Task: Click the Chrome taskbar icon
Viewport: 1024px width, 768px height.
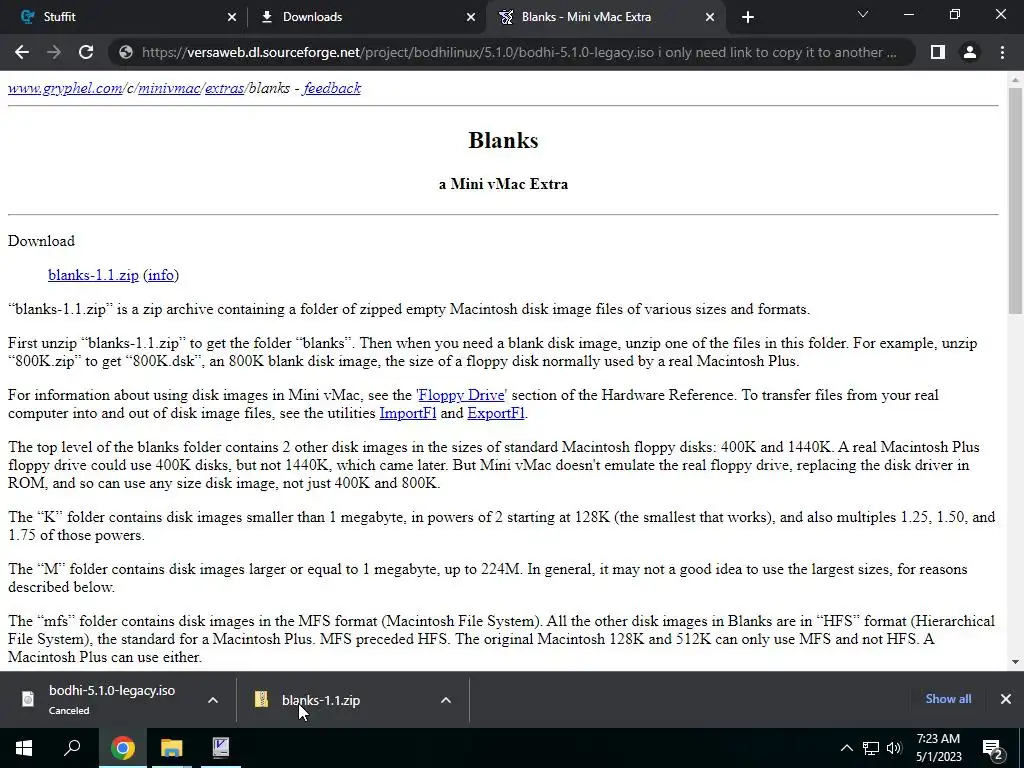Action: click(x=122, y=748)
